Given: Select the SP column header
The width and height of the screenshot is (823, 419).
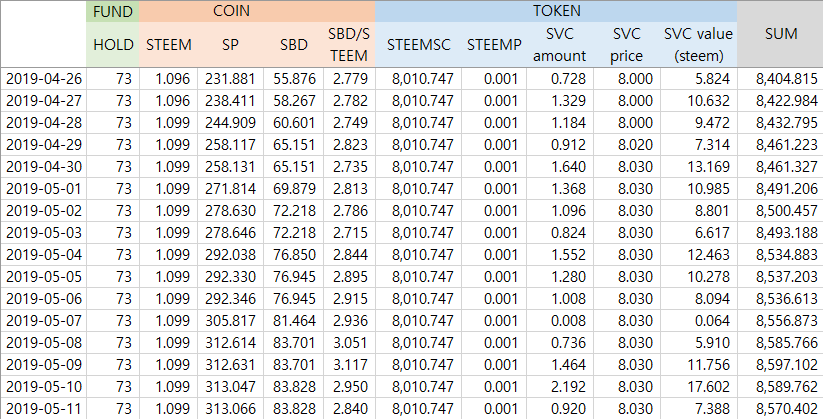Looking at the screenshot, I should click(x=231, y=45).
